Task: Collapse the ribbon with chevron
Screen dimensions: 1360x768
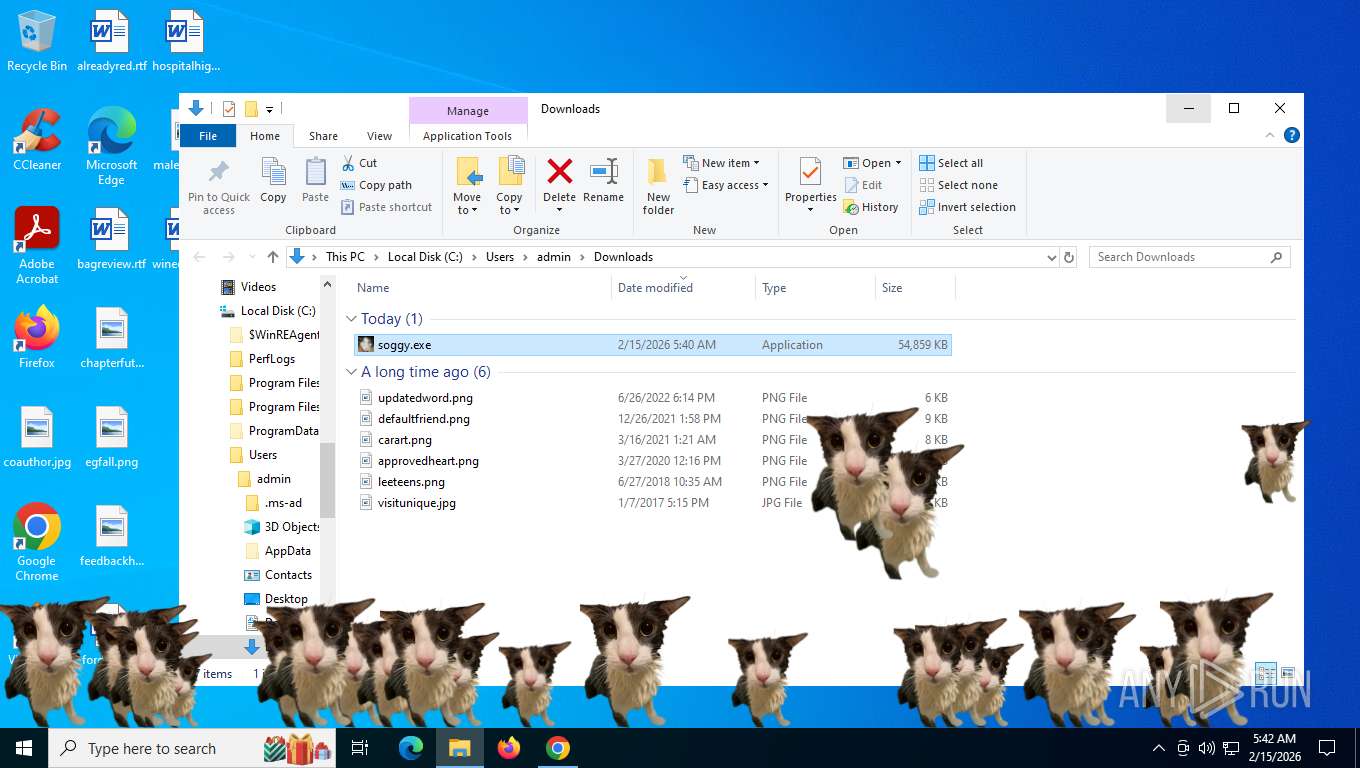Action: click(1271, 135)
